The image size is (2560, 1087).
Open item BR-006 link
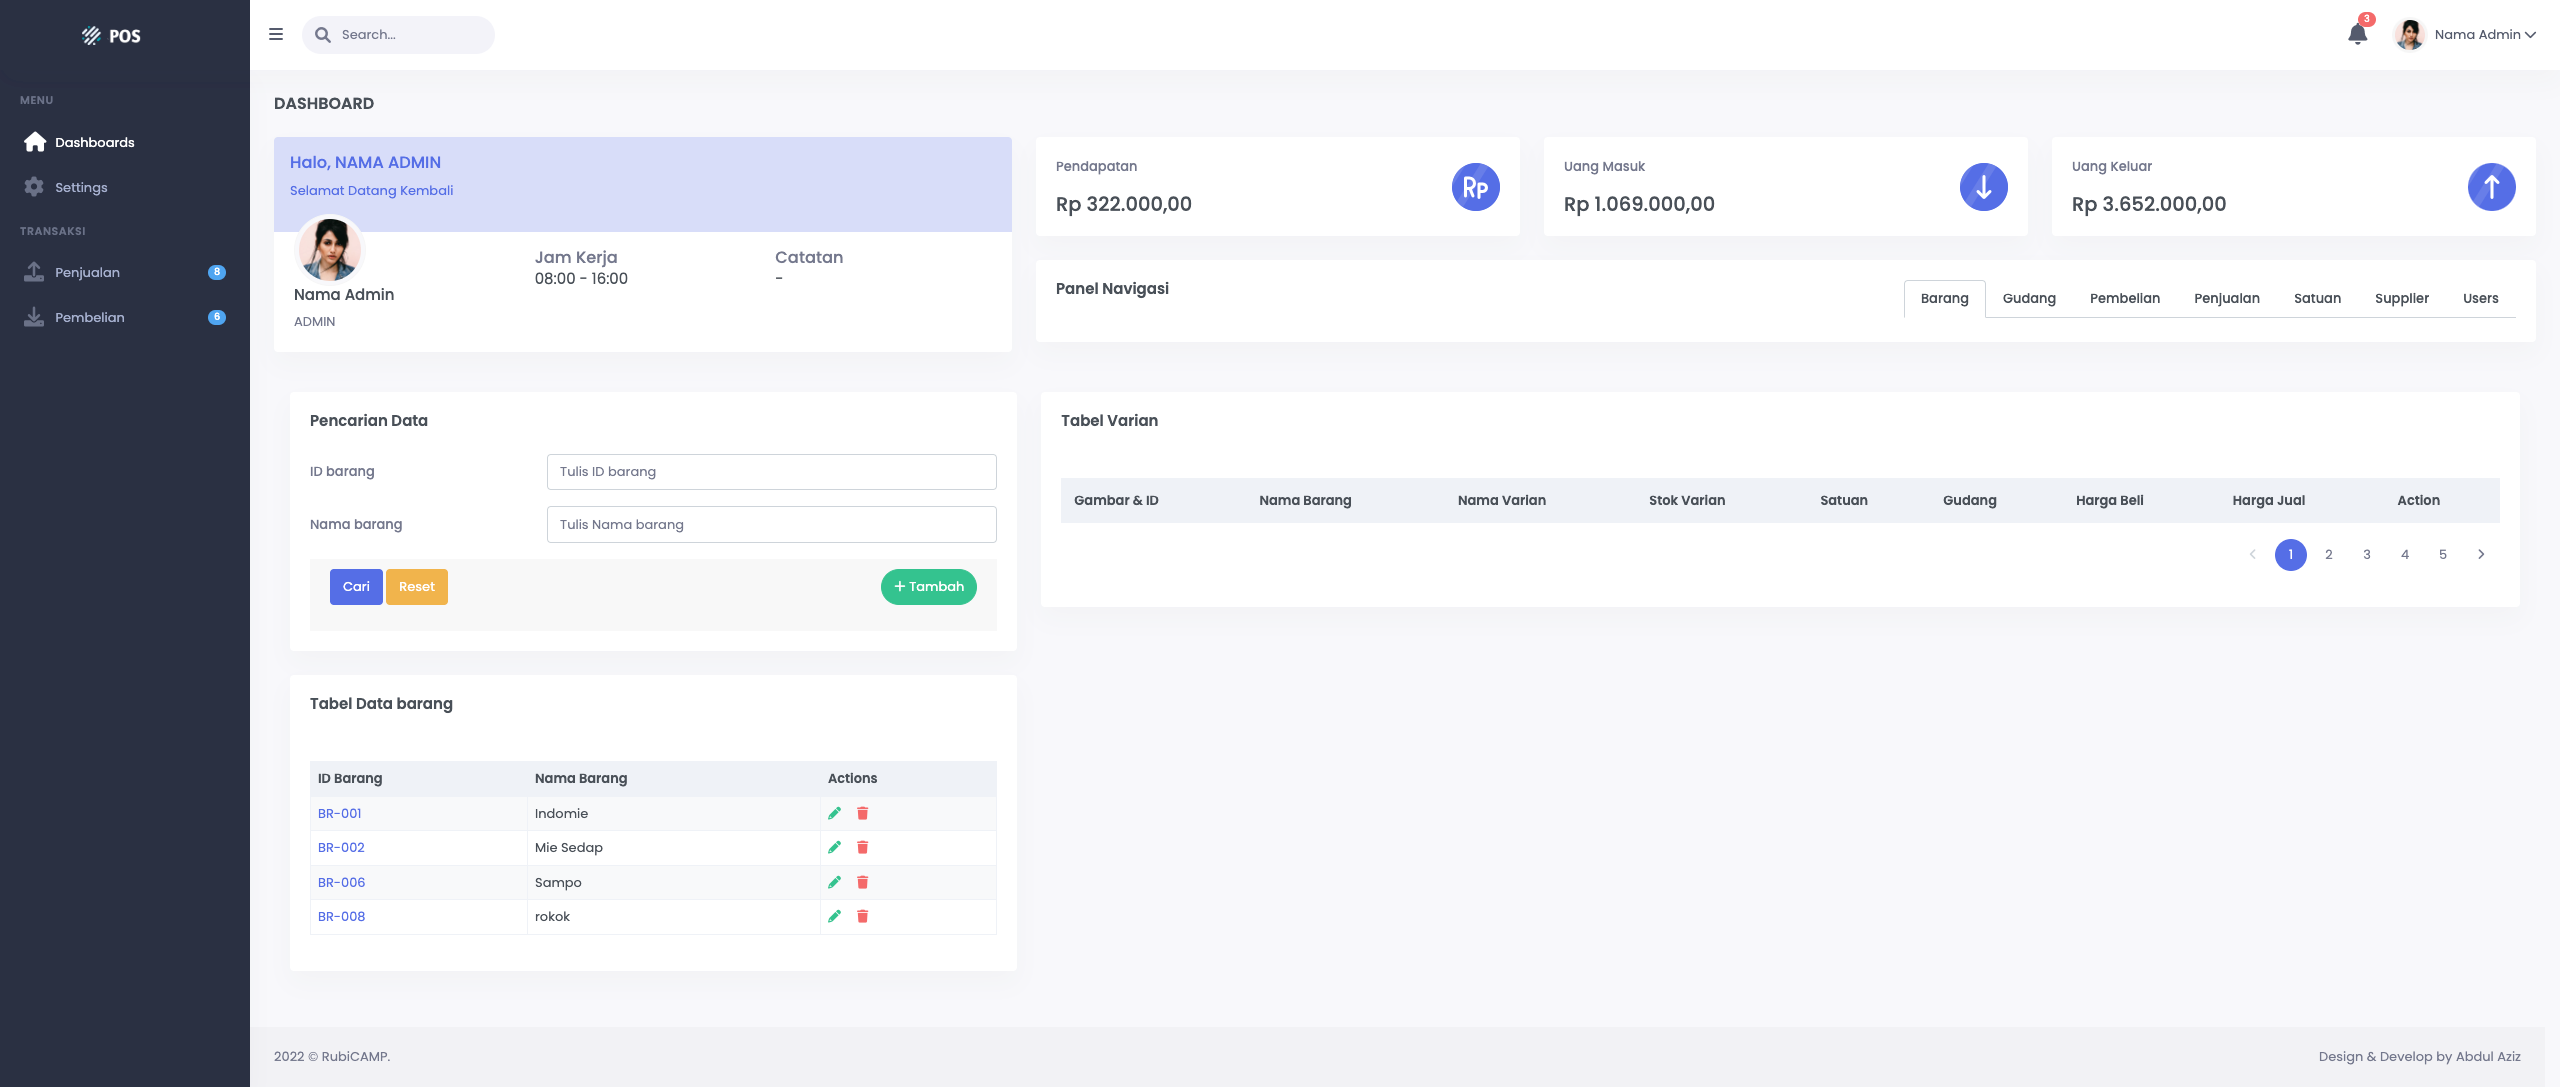(340, 882)
